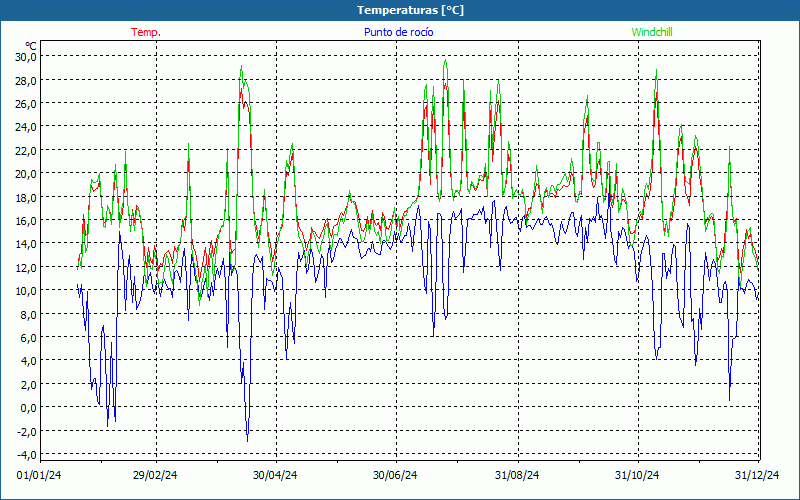Click the 31/08/24 date label
This screenshot has width=800, height=500.
click(517, 475)
